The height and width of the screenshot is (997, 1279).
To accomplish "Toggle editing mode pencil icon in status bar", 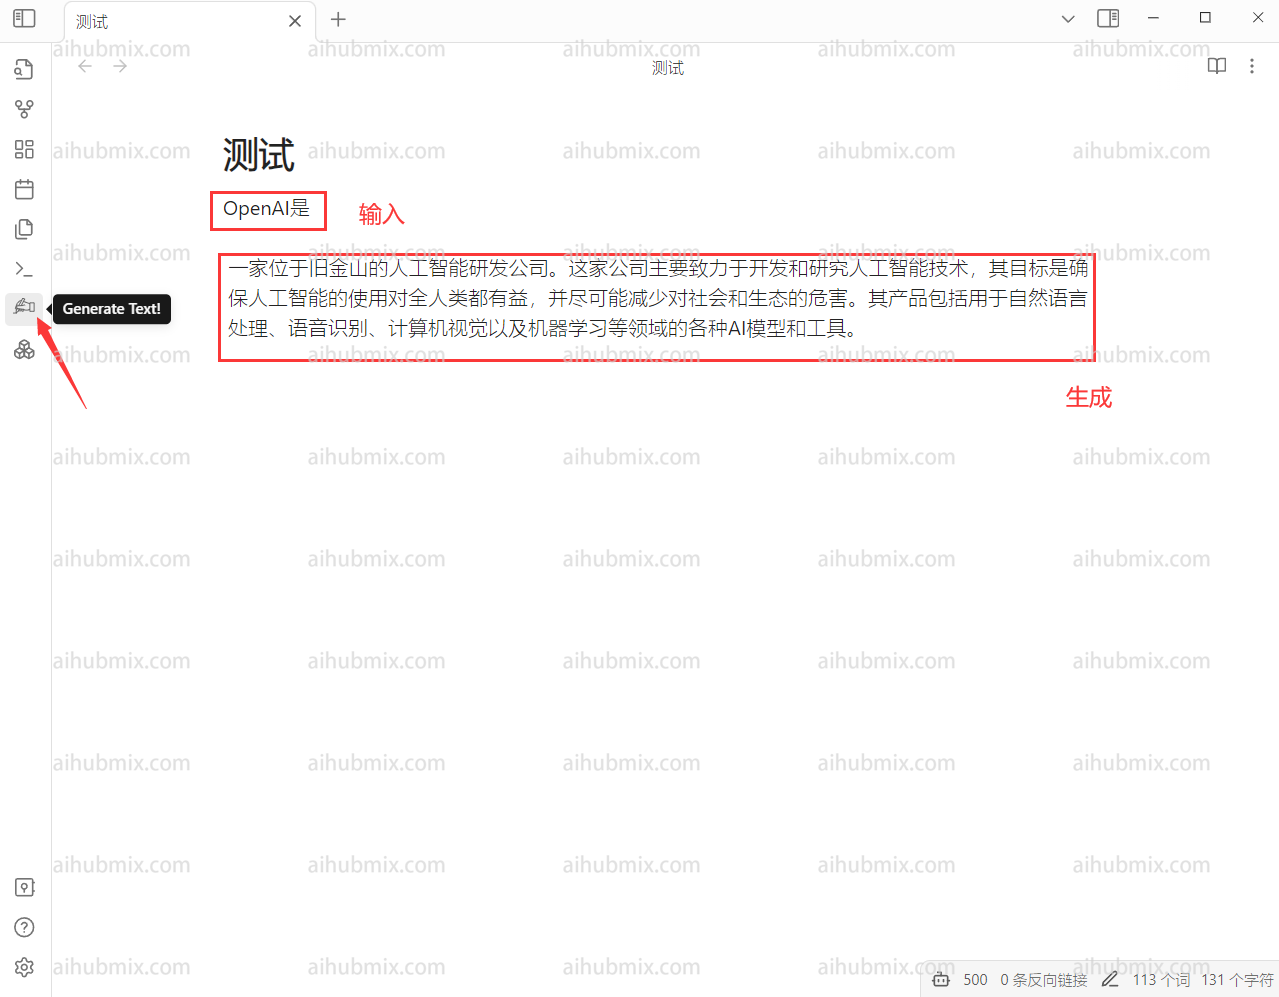I will [x=1110, y=980].
